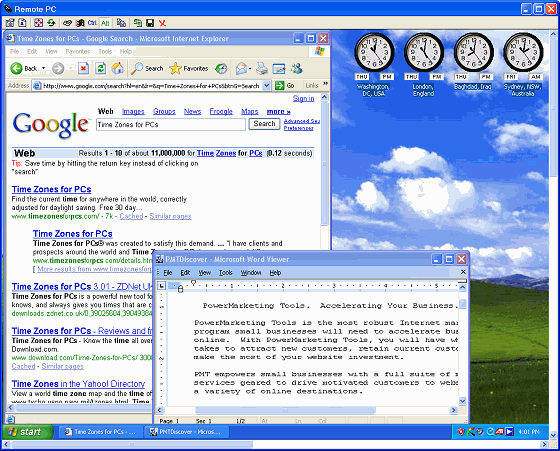Toggle the Ctrl key button in Remote PC toolbar
The height and width of the screenshot is (451, 560).
point(92,23)
